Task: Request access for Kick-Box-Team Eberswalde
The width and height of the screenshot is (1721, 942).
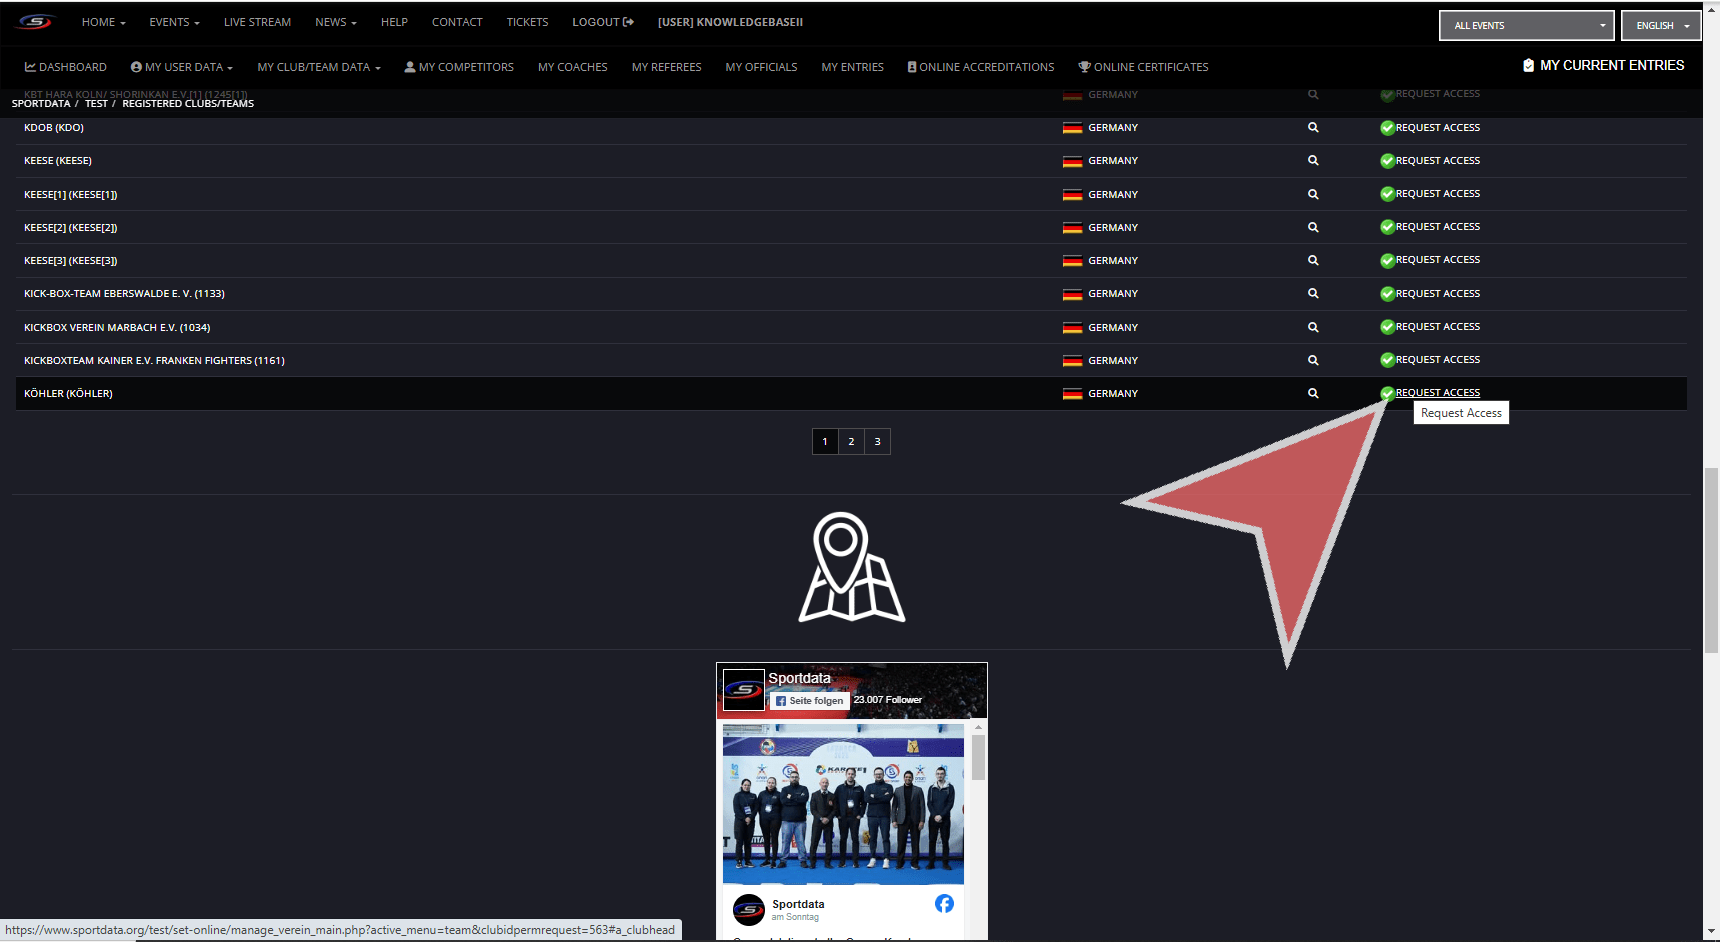Action: click(x=1437, y=294)
